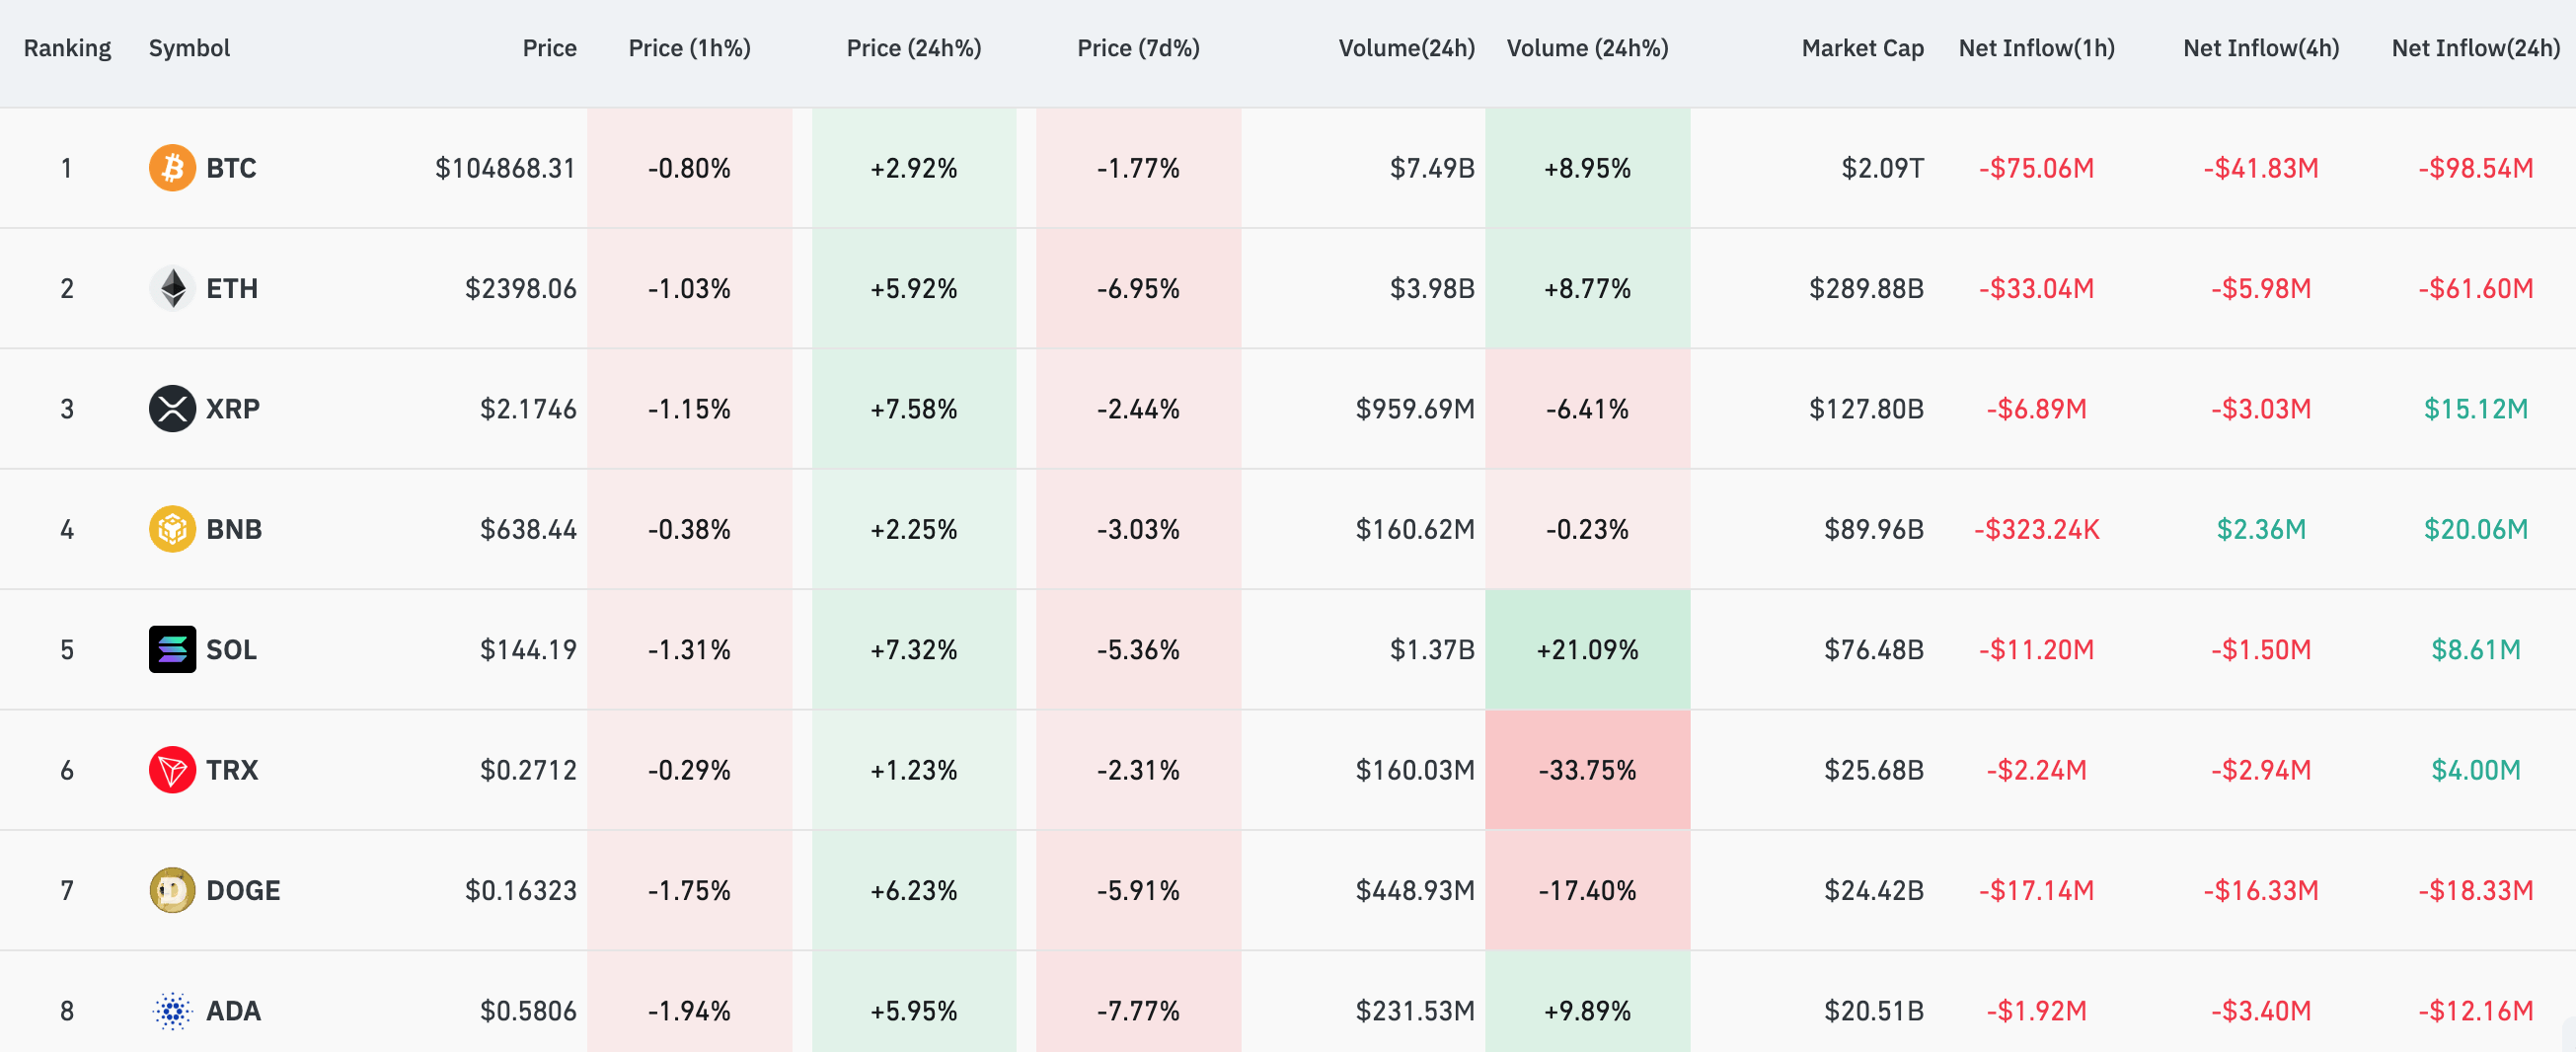Screen dimensions: 2576x1052
Task: Click the TRON red icon
Action: tap(172, 770)
